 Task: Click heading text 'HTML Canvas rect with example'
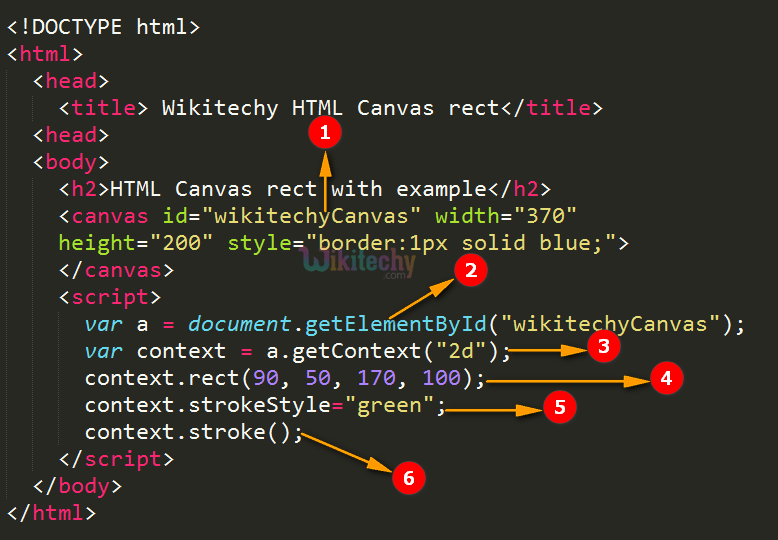[298, 189]
